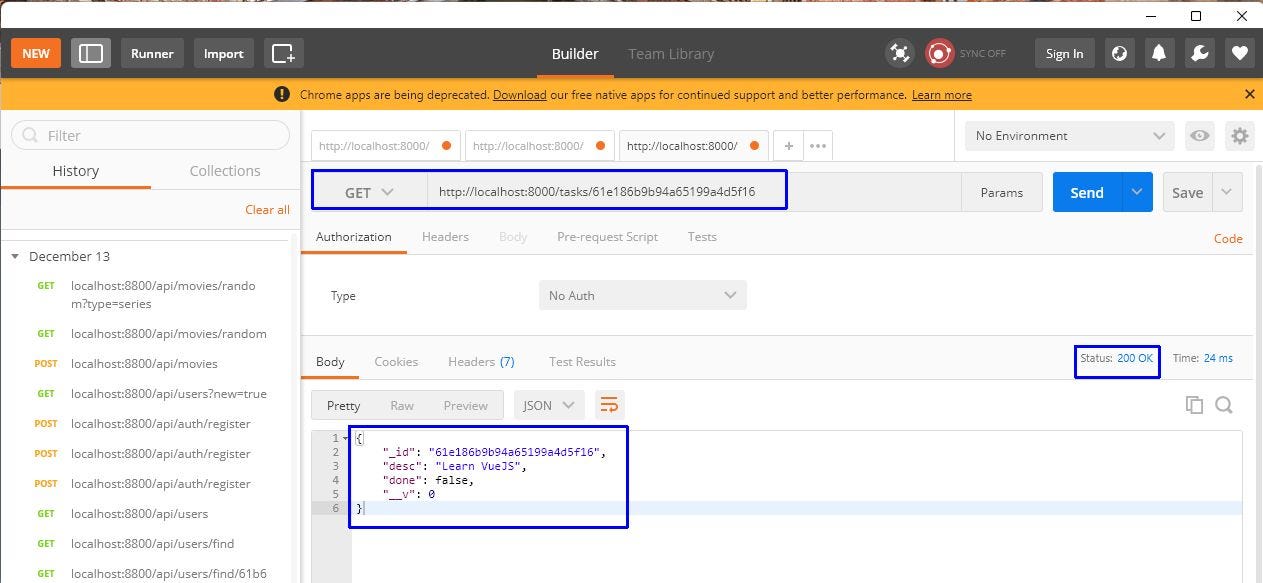The height and width of the screenshot is (583, 1263).
Task: Click the Filter search field
Action: tap(150, 135)
